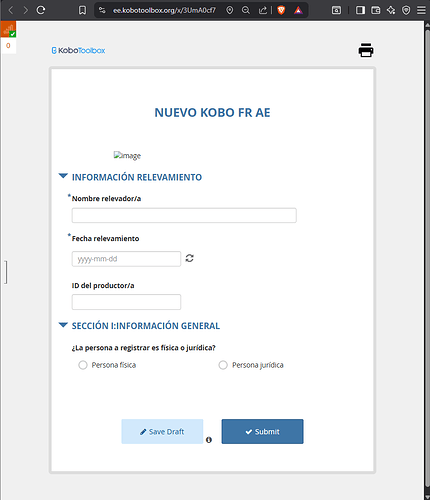This screenshot has width=430, height=500.
Task: Open the zoom magnifier icon in address bar
Action: 246,10
